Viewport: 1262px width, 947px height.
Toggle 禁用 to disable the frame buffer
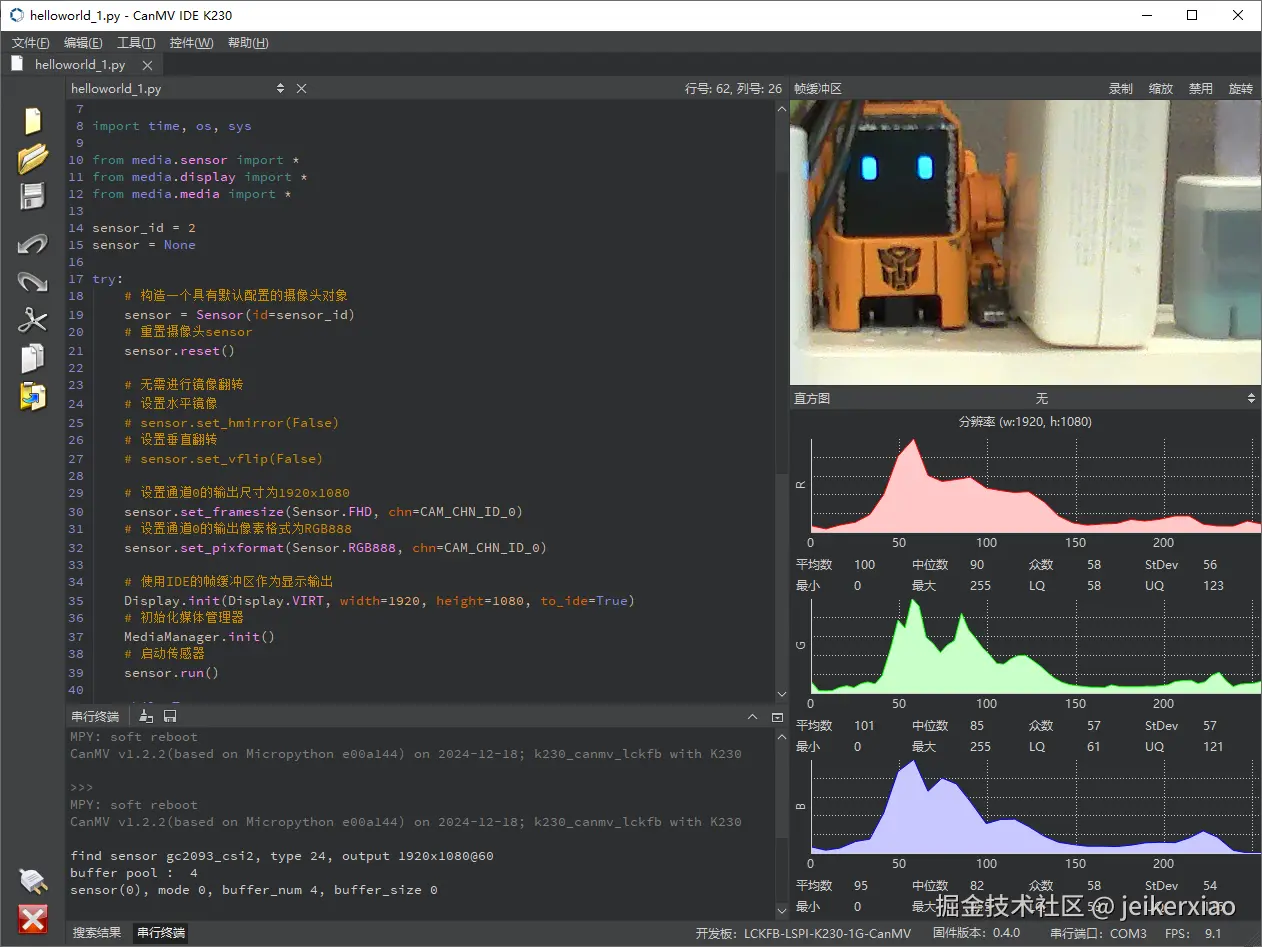(1200, 88)
